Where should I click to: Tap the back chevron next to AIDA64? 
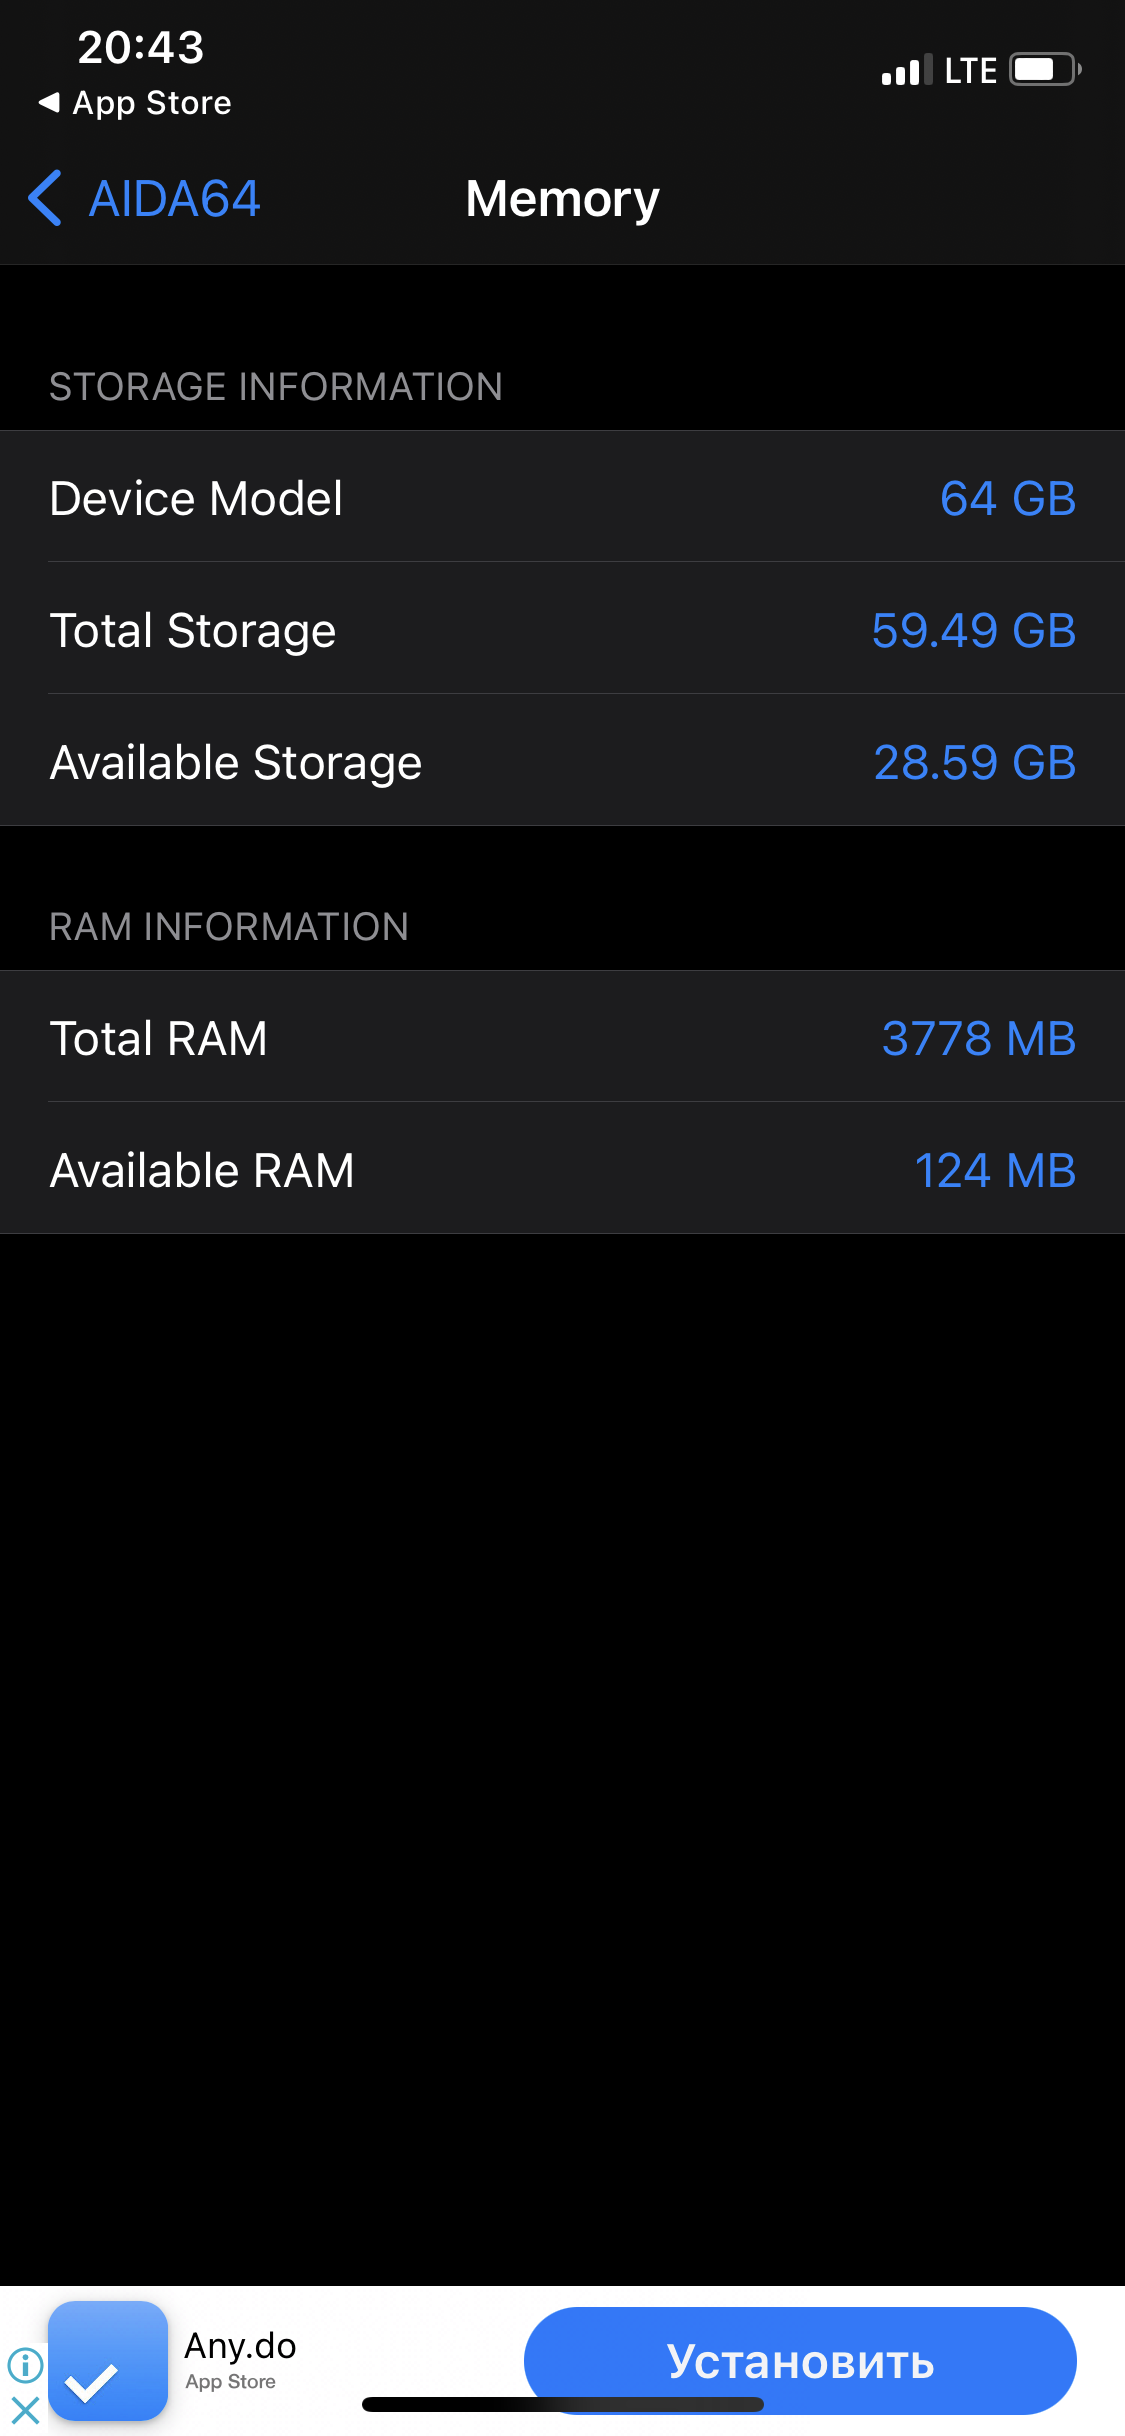coord(45,198)
